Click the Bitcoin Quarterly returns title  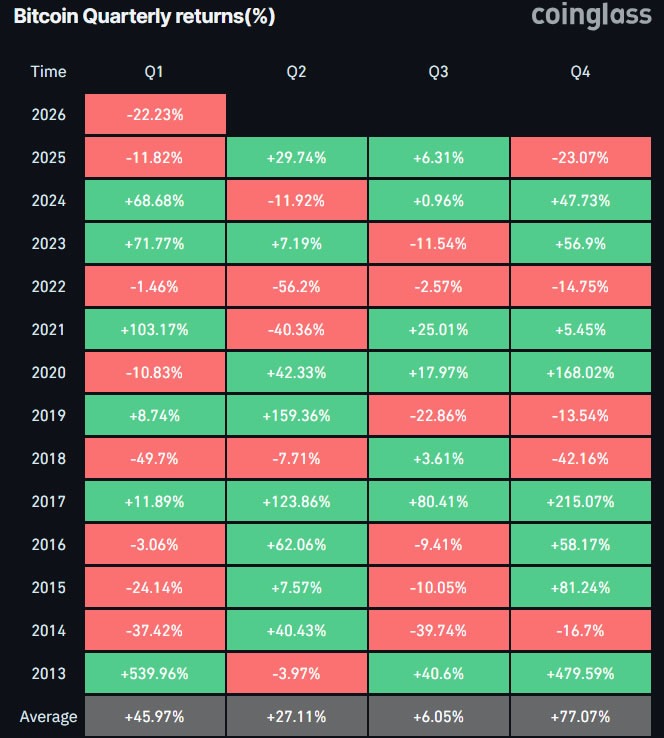pyautogui.click(x=144, y=17)
